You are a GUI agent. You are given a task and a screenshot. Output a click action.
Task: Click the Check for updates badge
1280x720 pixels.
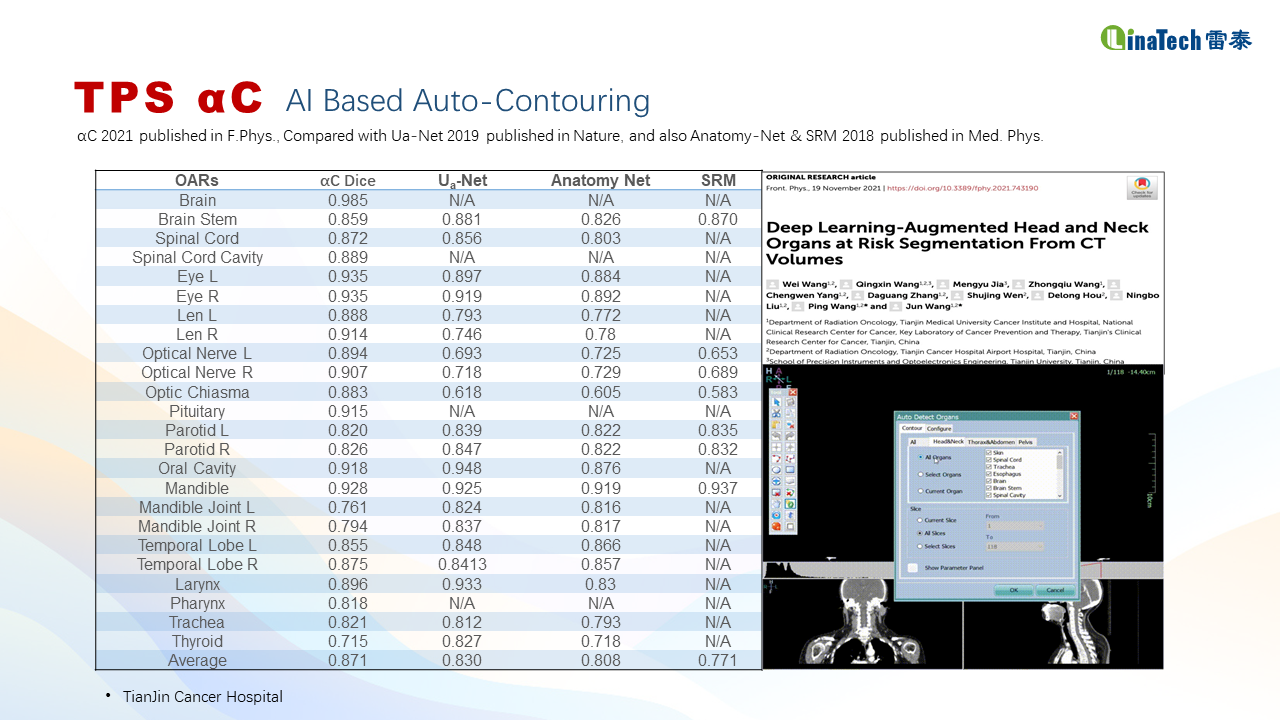(x=1140, y=188)
